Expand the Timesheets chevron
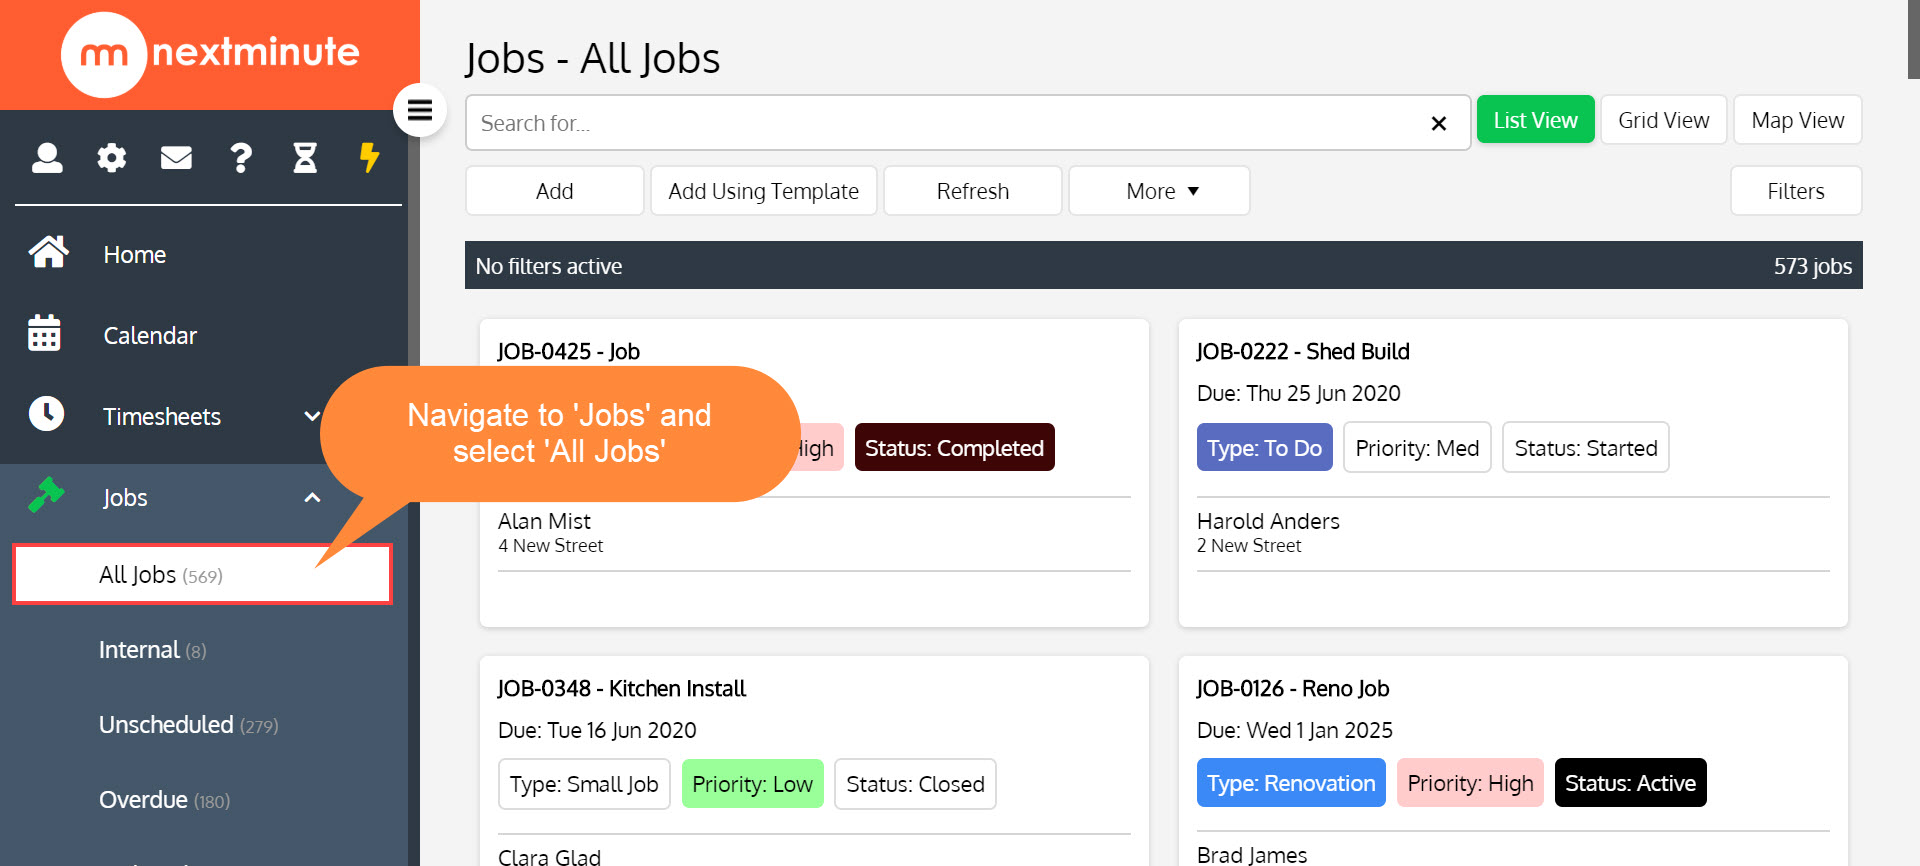The image size is (1920, 866). point(312,416)
